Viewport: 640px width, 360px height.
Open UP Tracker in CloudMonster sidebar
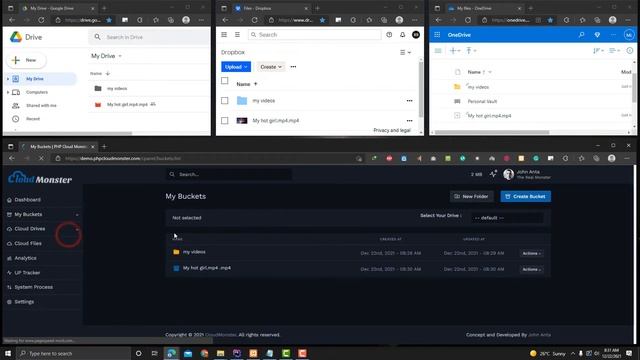[x=27, y=272]
